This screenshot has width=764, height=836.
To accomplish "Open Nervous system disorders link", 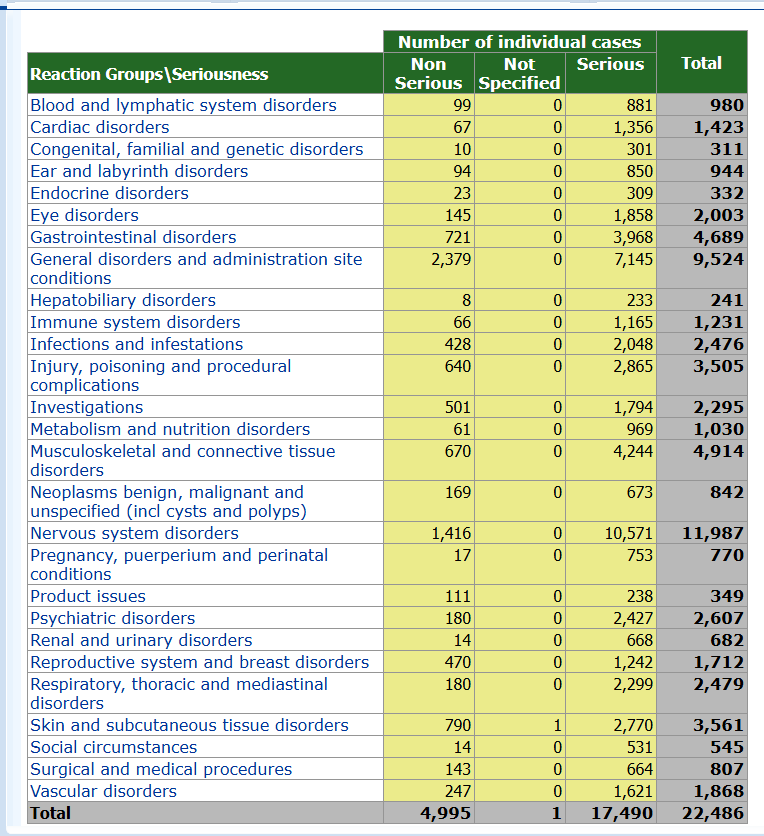I will pyautogui.click(x=134, y=533).
